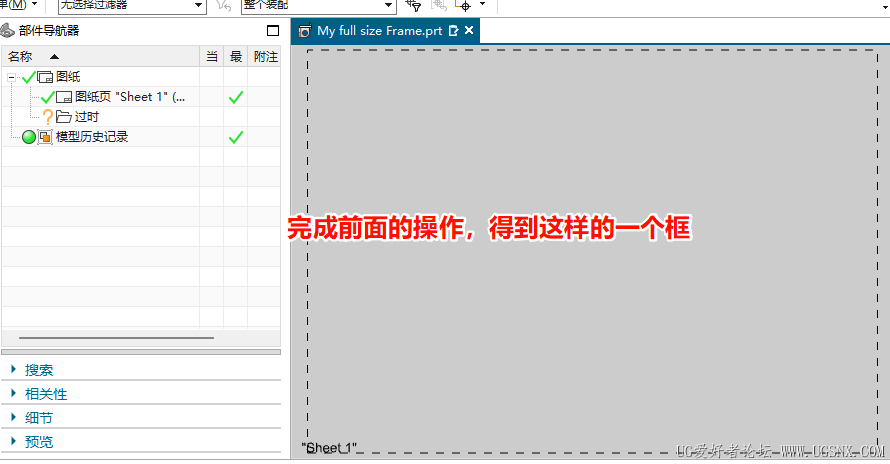
Task: Click the sort arrow in 名称 header
Action: tap(54, 57)
